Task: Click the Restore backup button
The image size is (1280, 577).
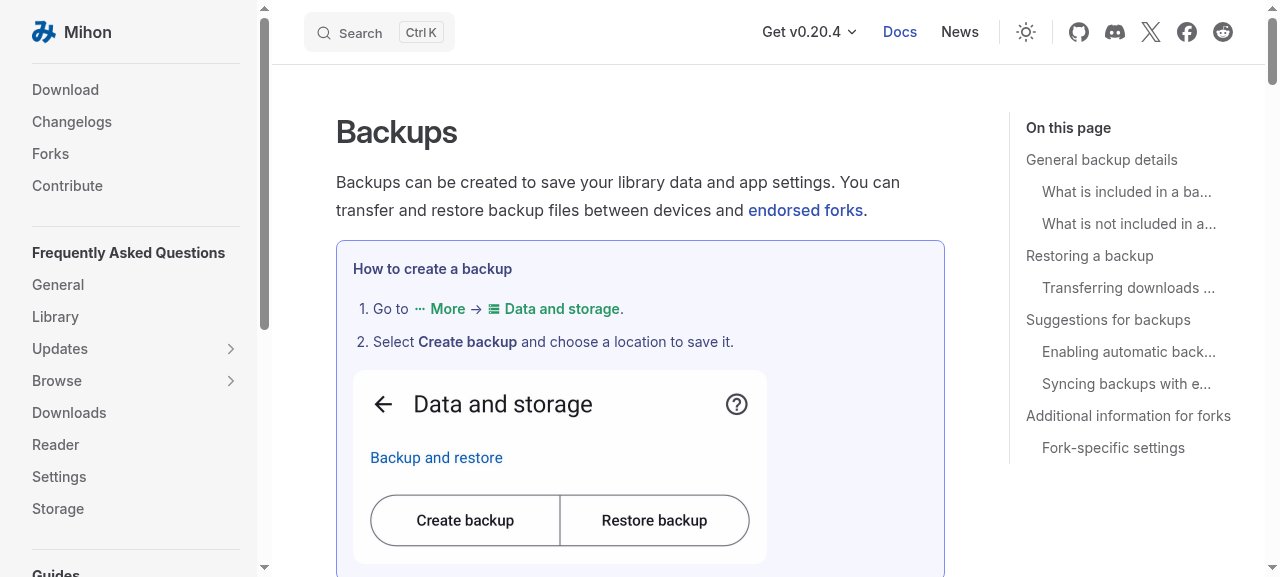Action: coord(654,520)
